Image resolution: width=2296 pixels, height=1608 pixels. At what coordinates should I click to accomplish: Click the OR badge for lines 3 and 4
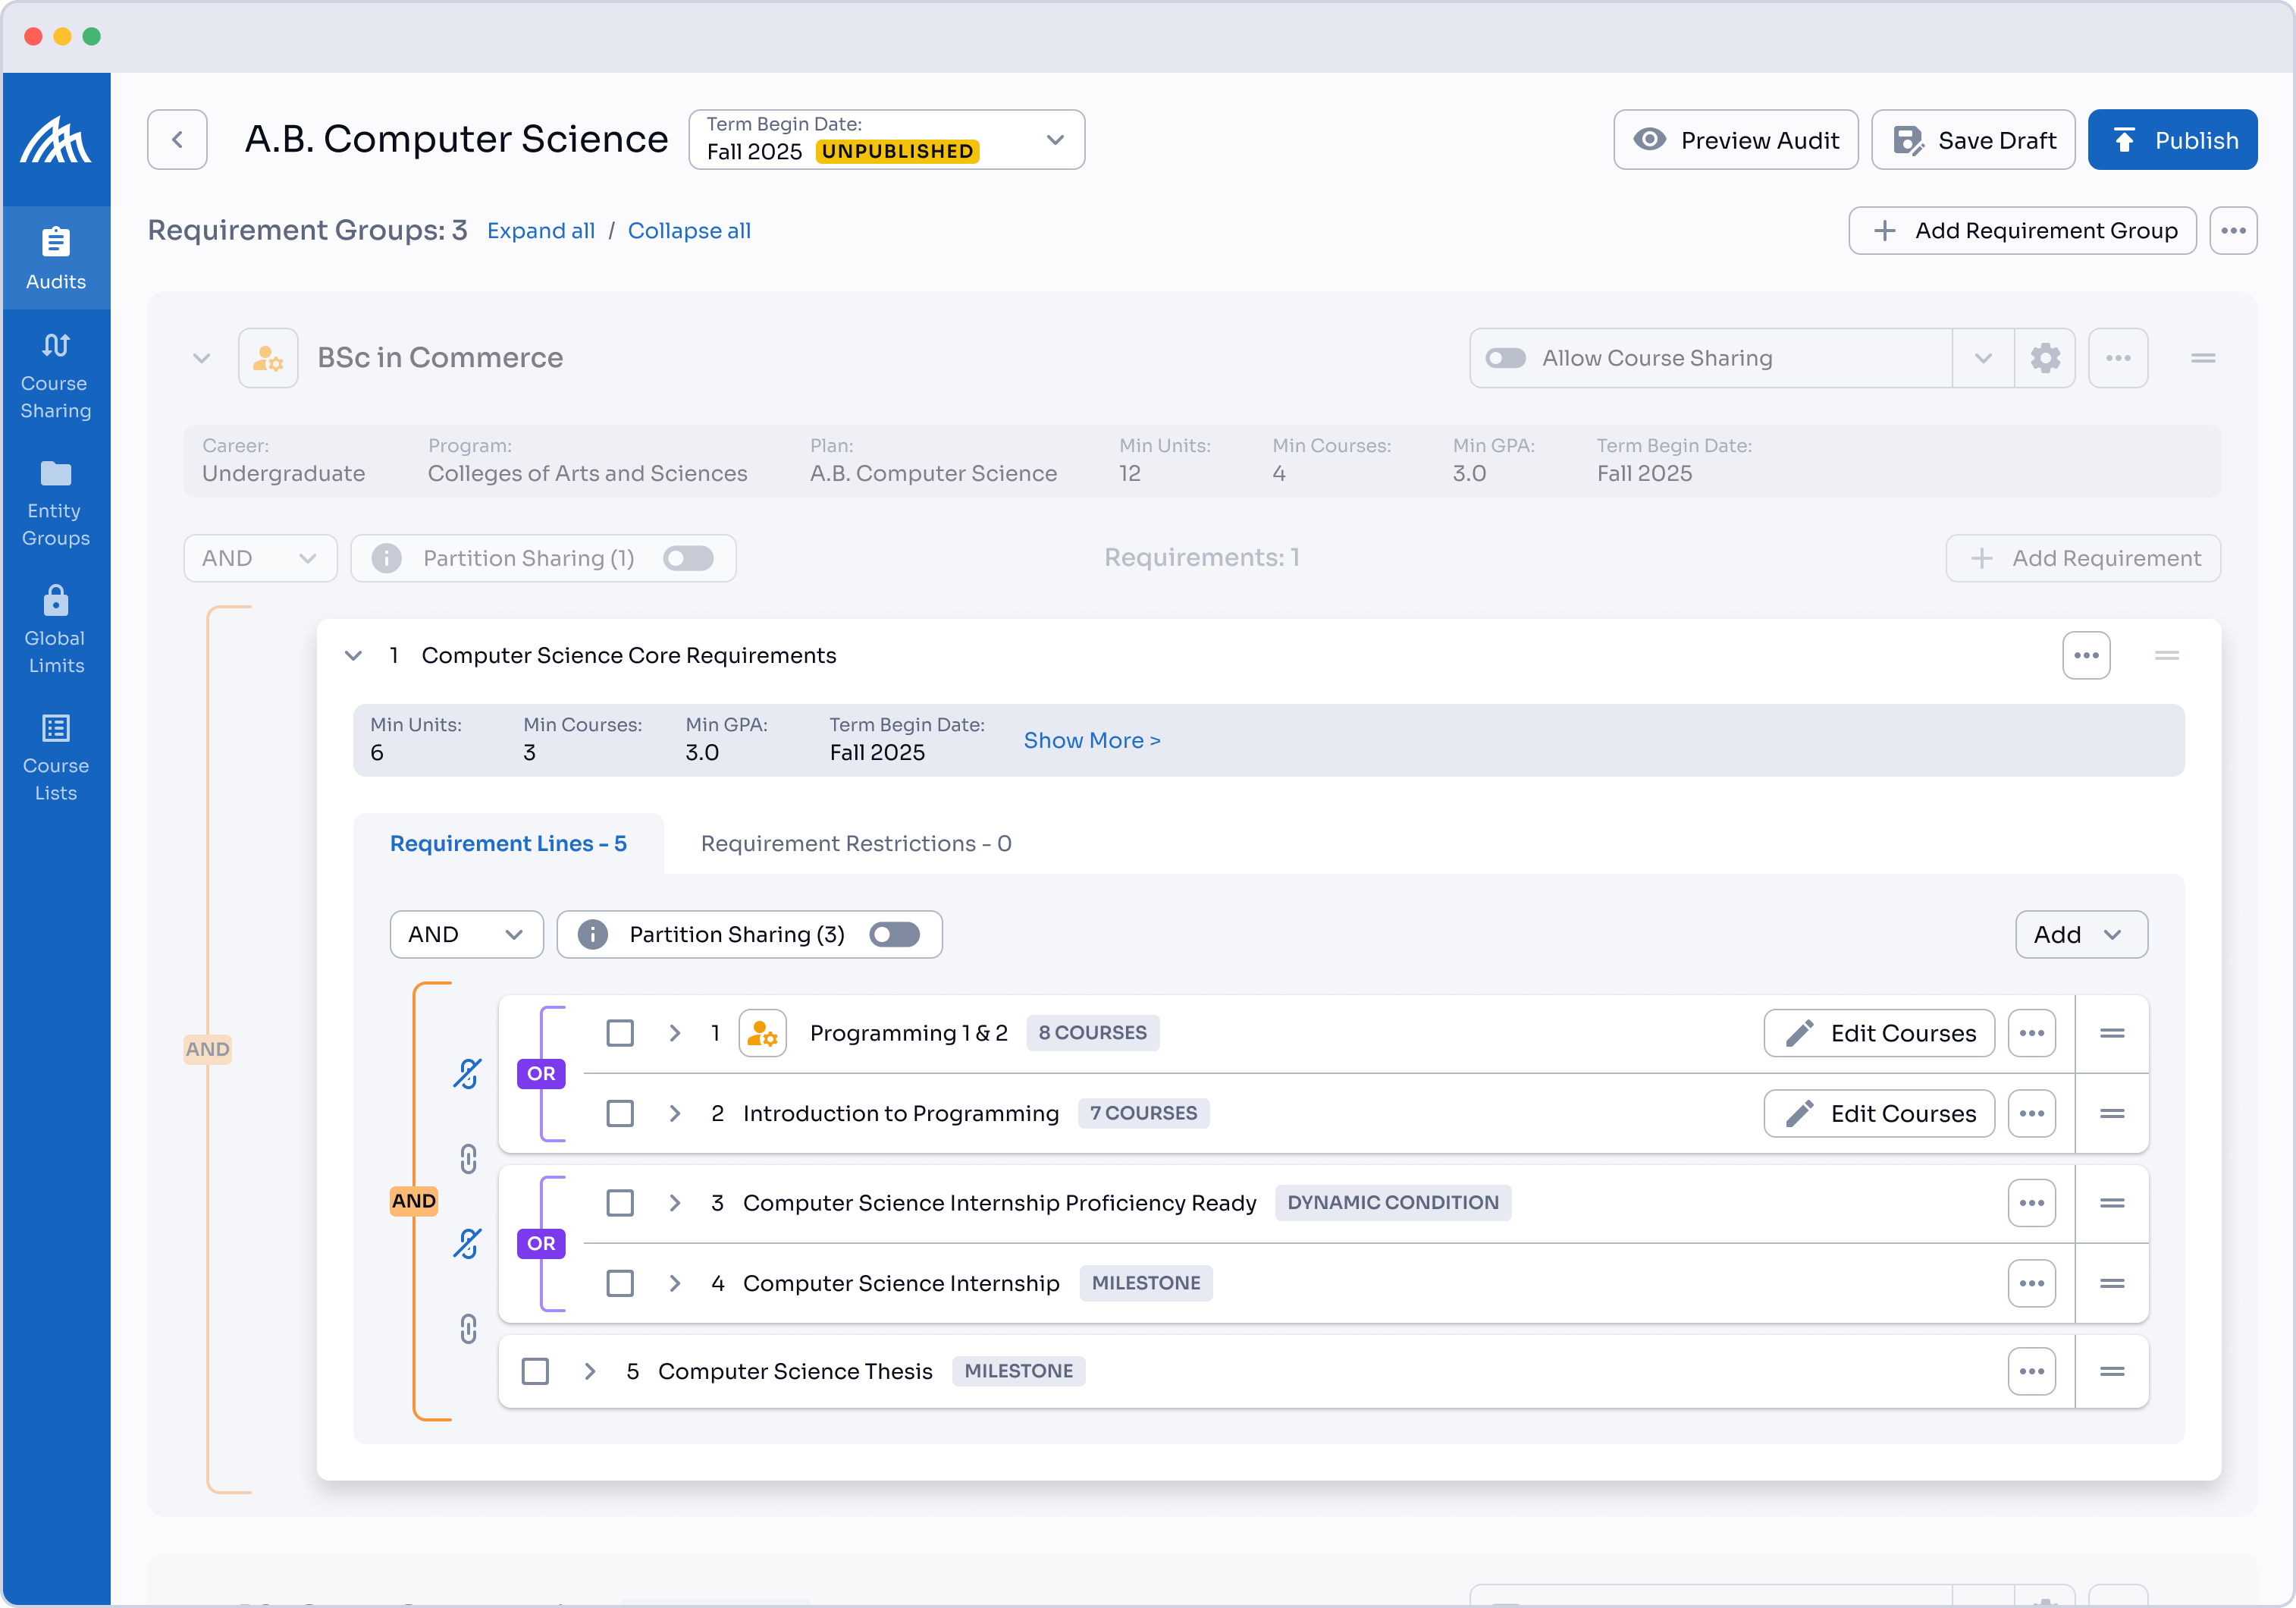[x=541, y=1243]
